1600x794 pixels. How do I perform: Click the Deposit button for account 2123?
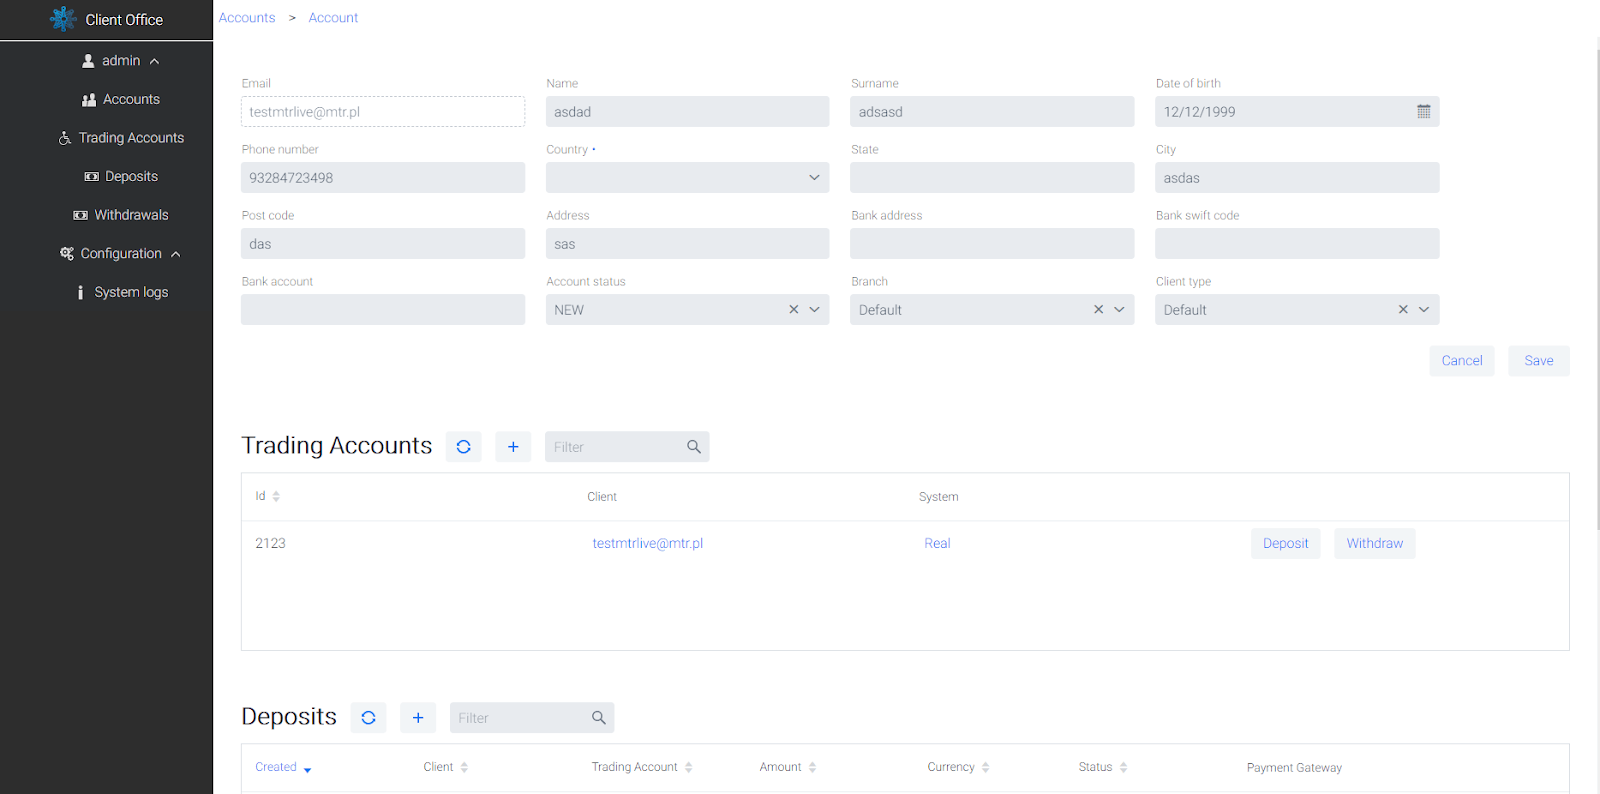tap(1285, 544)
